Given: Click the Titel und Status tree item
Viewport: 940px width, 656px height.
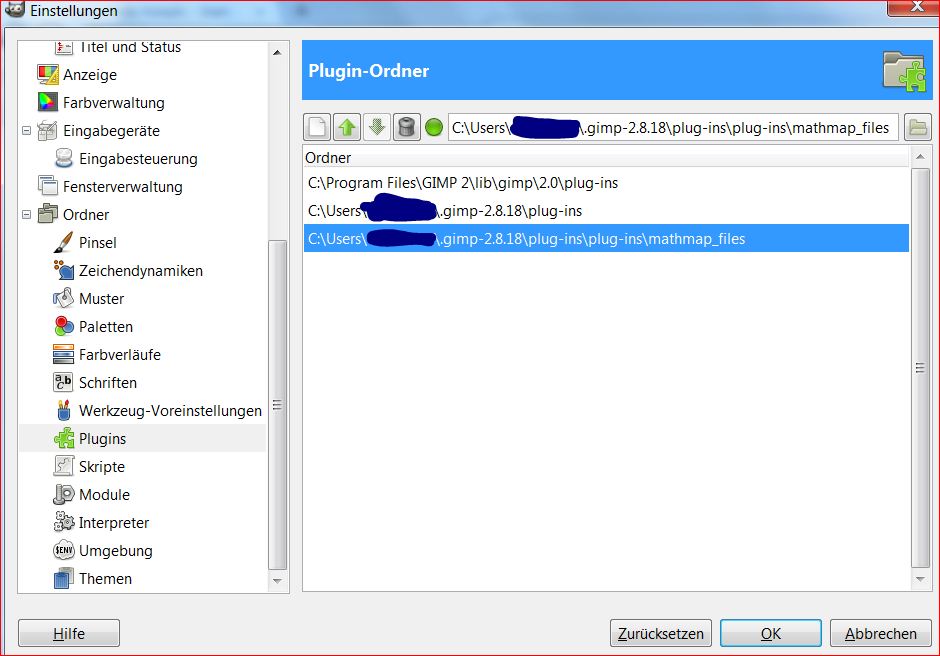Looking at the screenshot, I should click(x=129, y=47).
